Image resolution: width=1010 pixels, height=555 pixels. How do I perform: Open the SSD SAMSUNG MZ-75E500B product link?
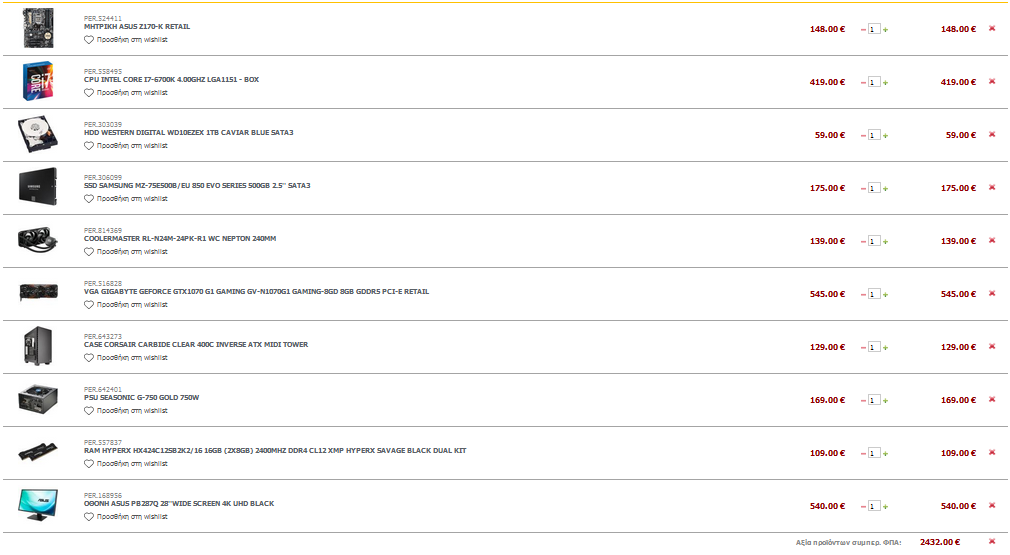197,185
